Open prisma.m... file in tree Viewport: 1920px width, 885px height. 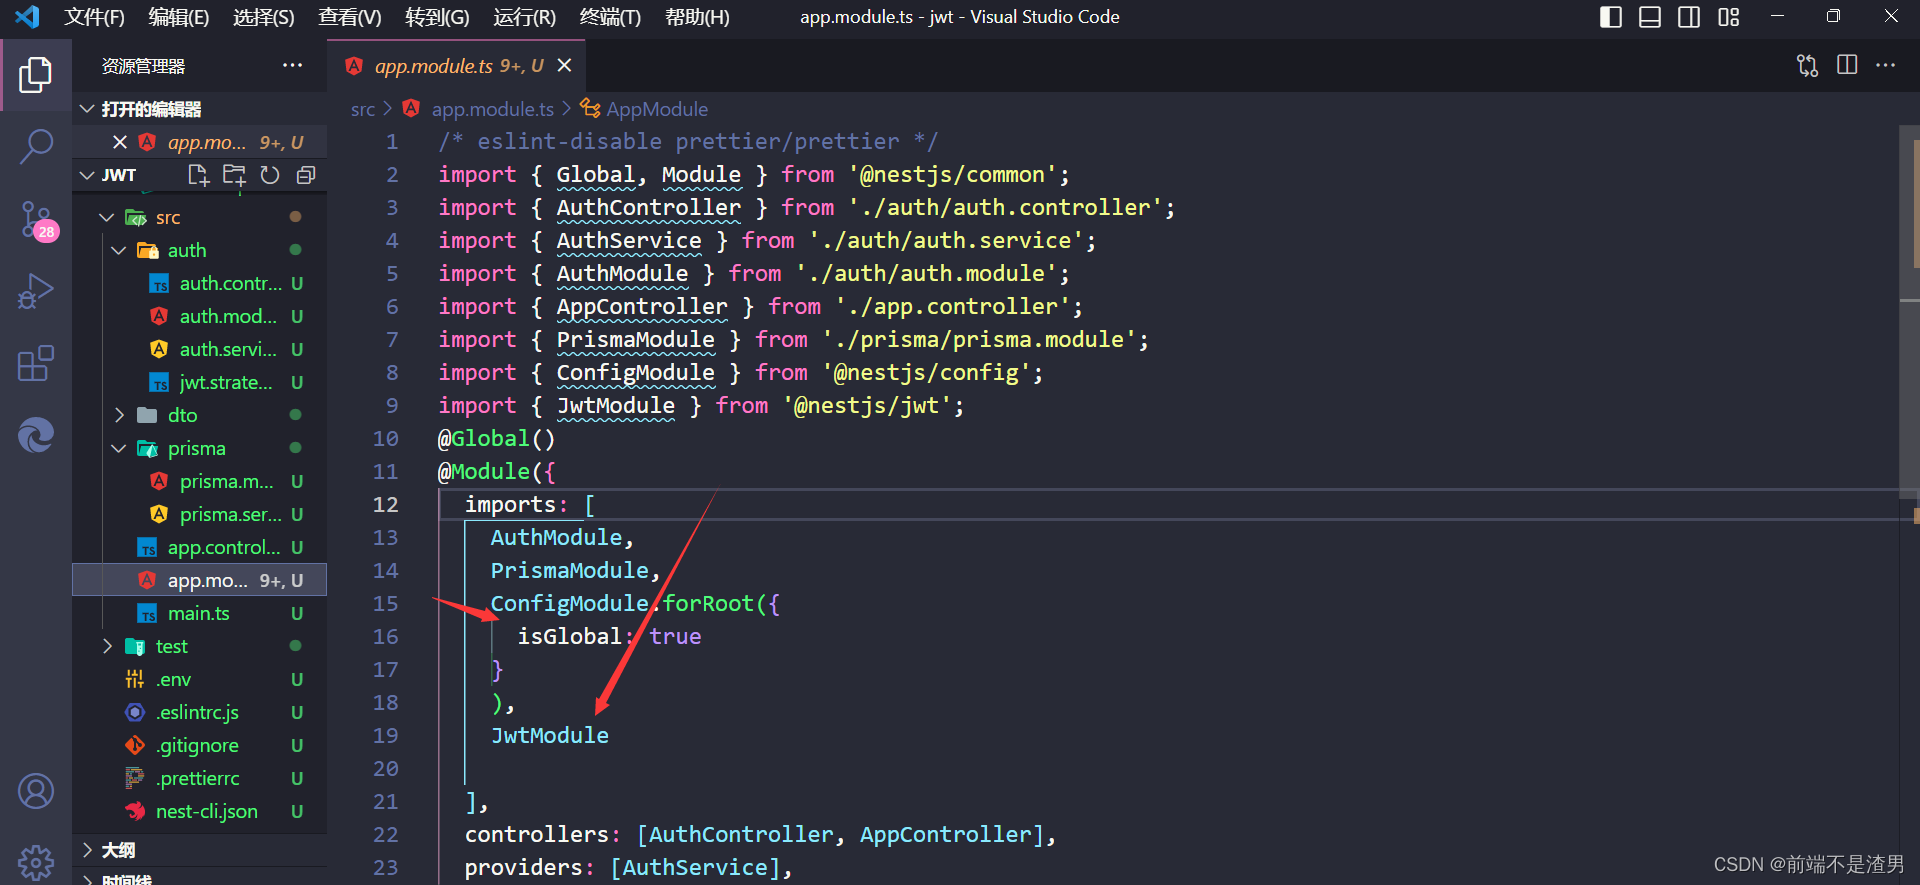coord(200,481)
